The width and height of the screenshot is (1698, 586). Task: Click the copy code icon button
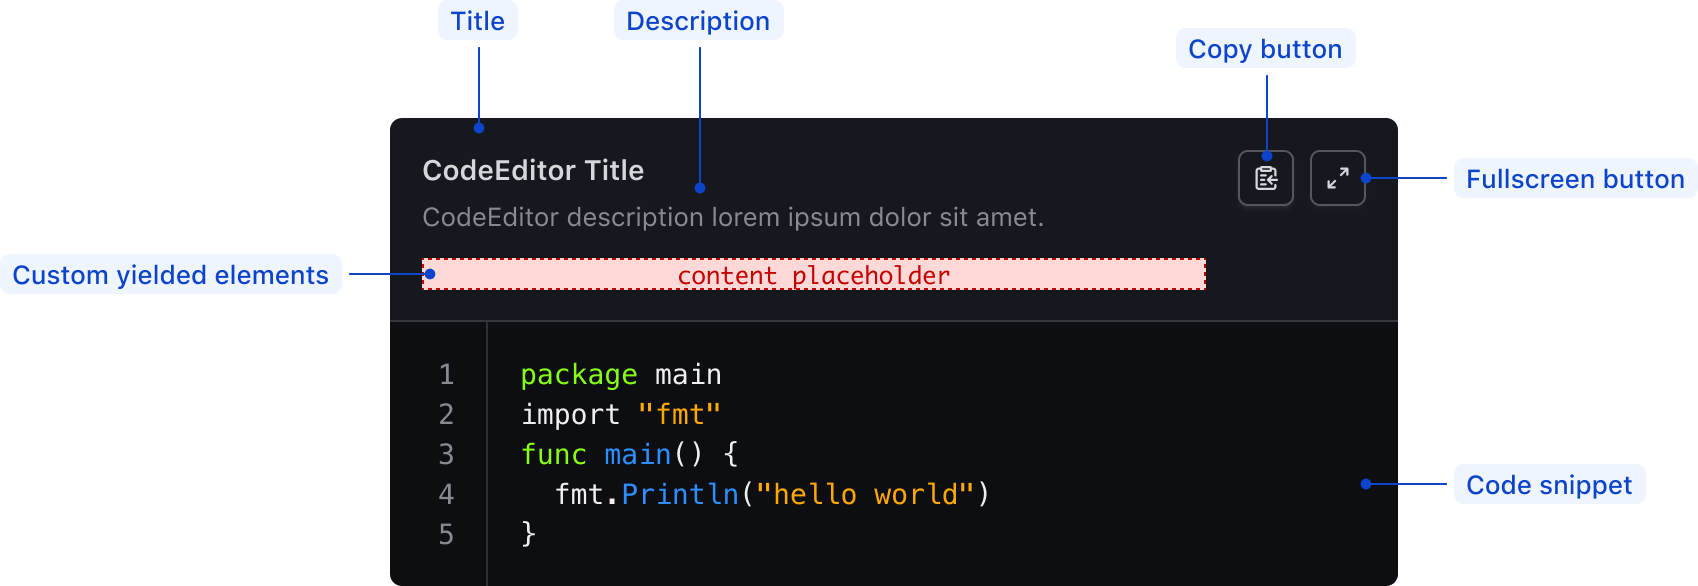pyautogui.click(x=1266, y=178)
